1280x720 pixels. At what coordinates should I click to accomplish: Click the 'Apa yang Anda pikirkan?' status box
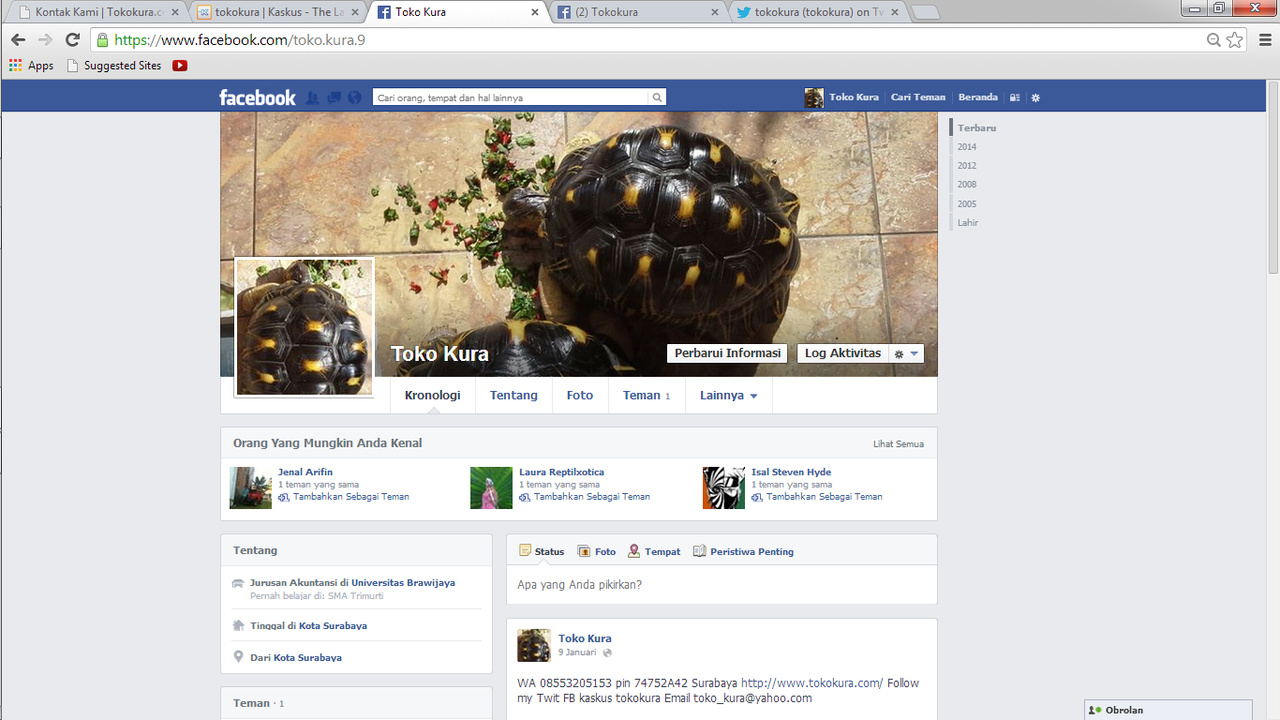722,585
